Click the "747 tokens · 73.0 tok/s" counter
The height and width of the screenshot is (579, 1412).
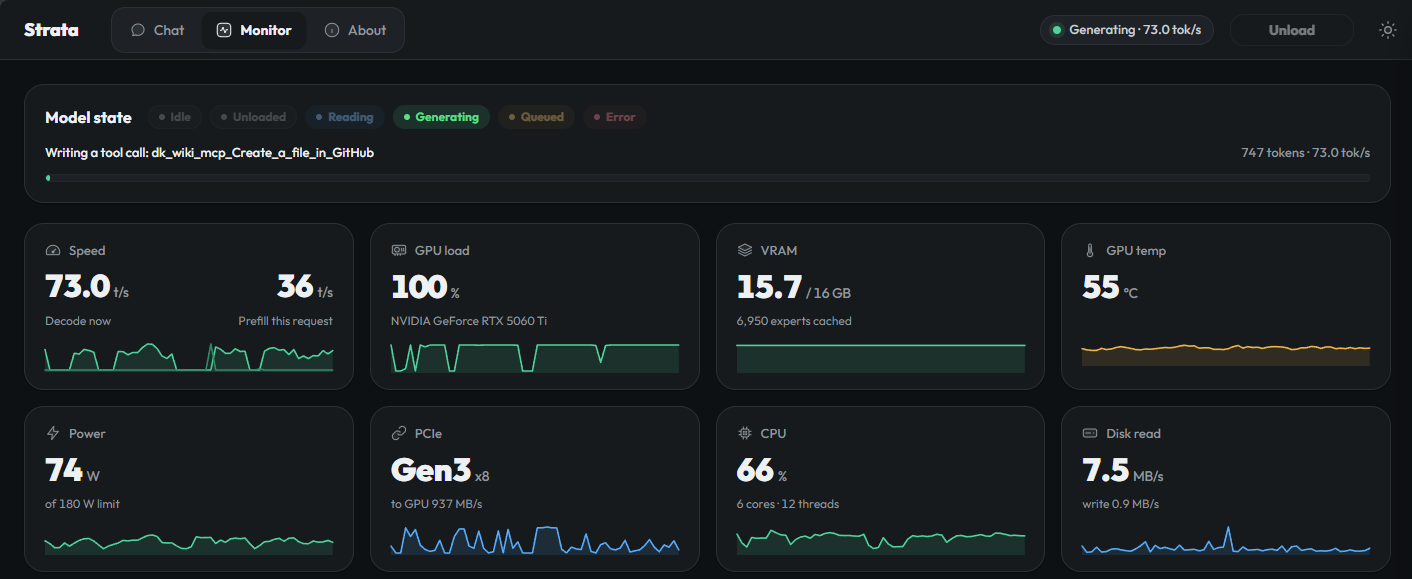tap(1306, 153)
